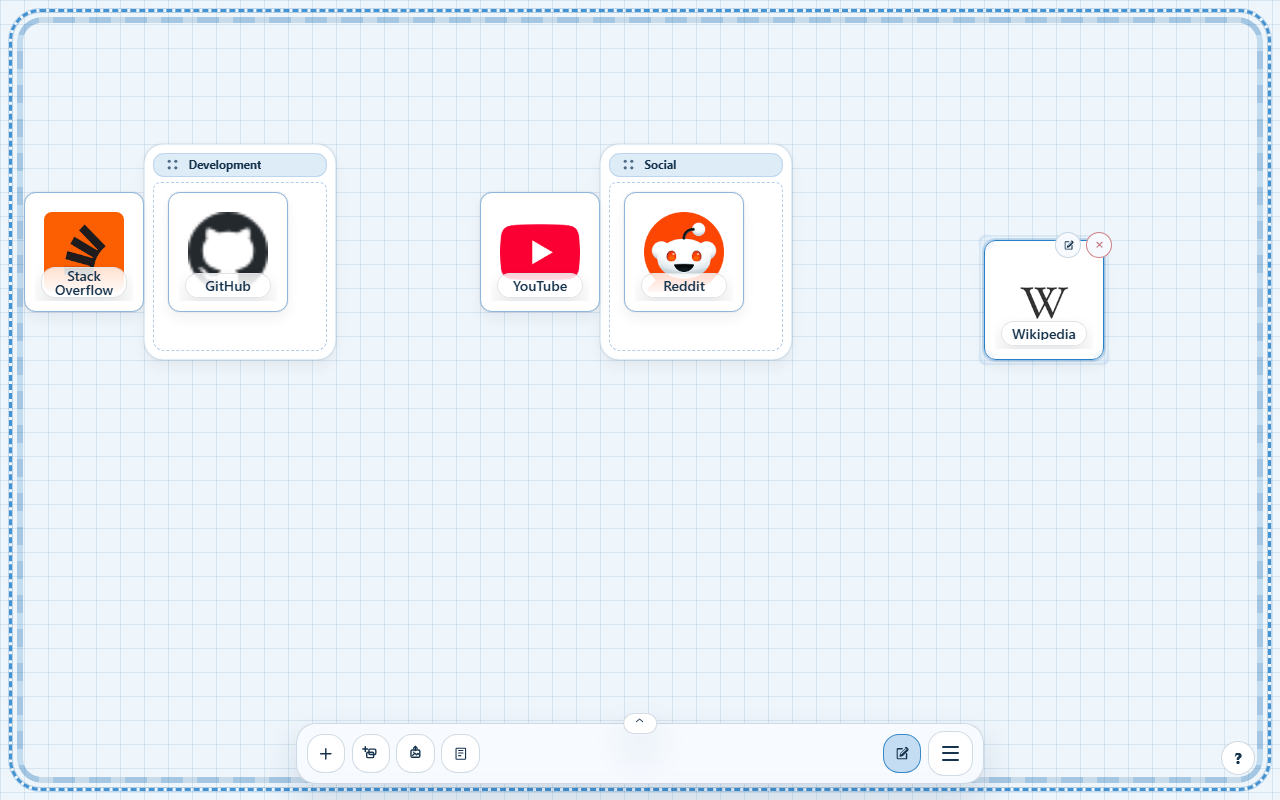Image resolution: width=1280 pixels, height=800 pixels.
Task: Open the hamburger menu in bottom toolbar
Action: (x=950, y=753)
